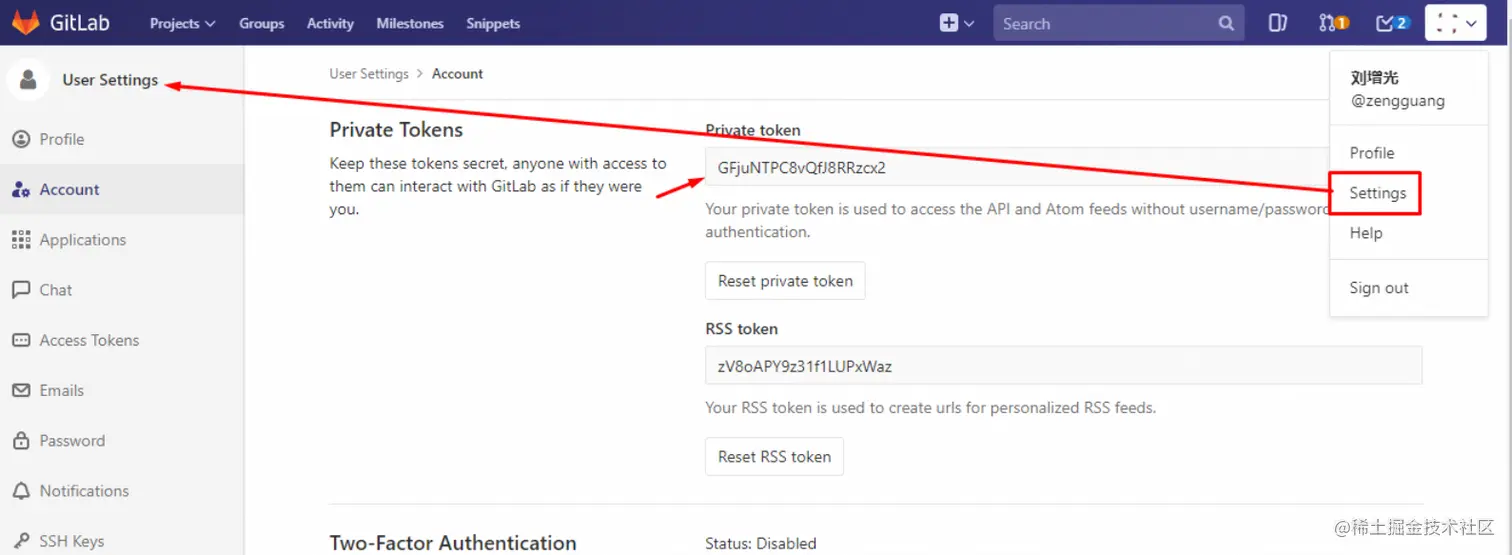The height and width of the screenshot is (555, 1512).
Task: Click the User Settings sidebar header
Action: click(110, 80)
